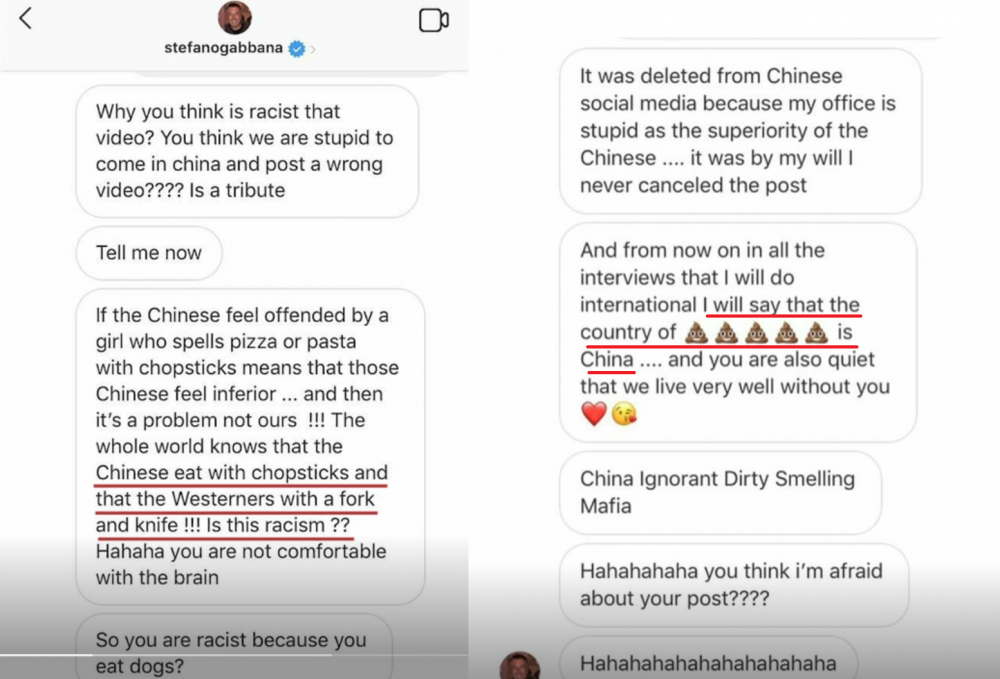Open the stefanogabbana username link

[223, 48]
